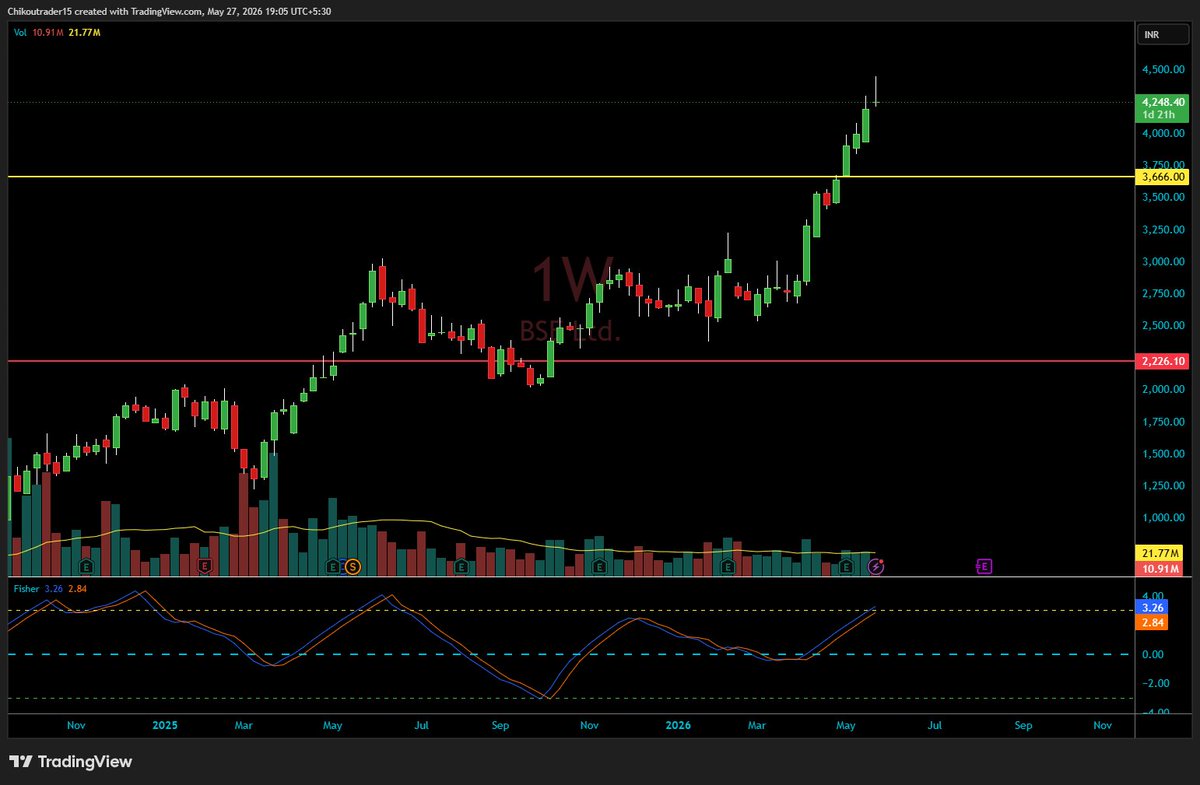
Task: Click earnings E marker beside the split marker
Action: pyautogui.click(x=333, y=567)
